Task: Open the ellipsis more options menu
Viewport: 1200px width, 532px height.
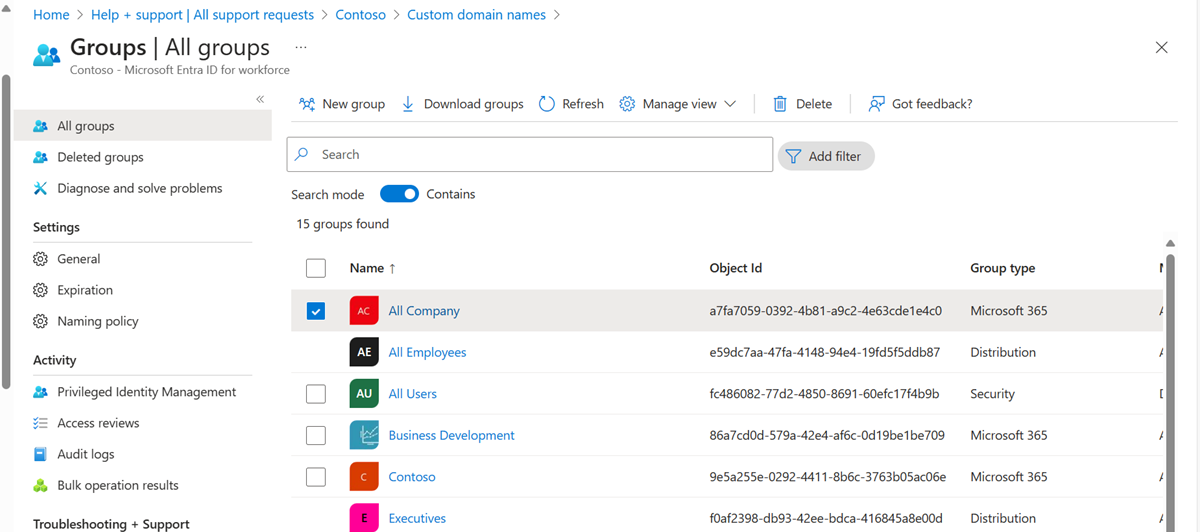Action: [x=300, y=47]
